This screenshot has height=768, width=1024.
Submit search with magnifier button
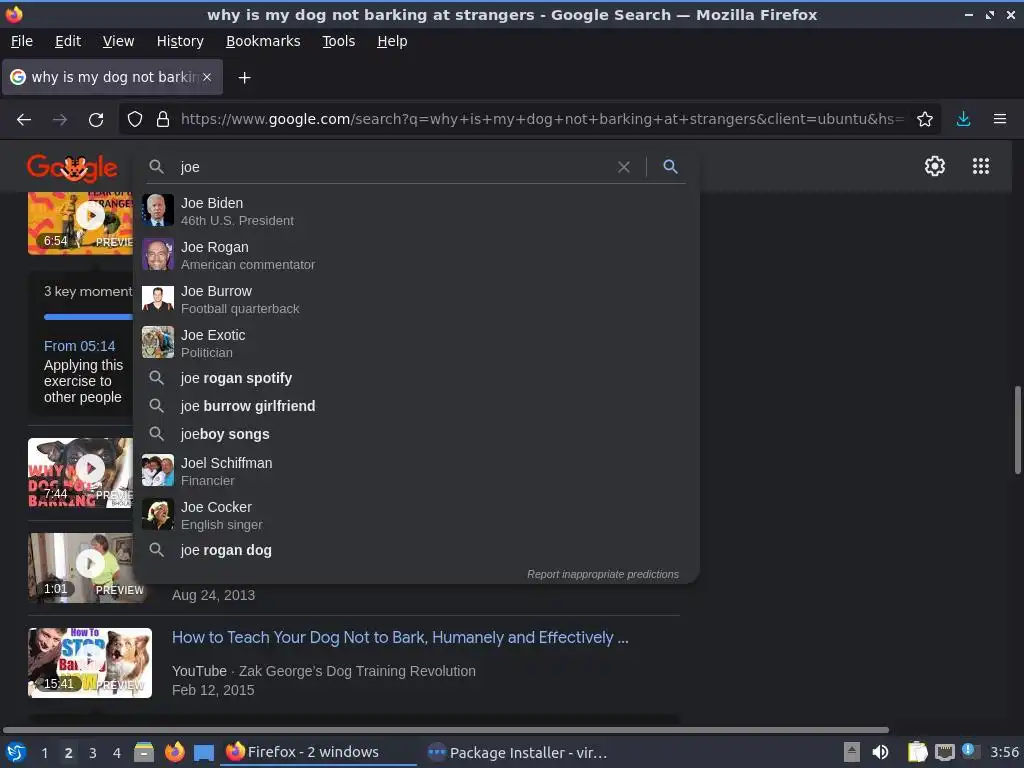pyautogui.click(x=670, y=167)
